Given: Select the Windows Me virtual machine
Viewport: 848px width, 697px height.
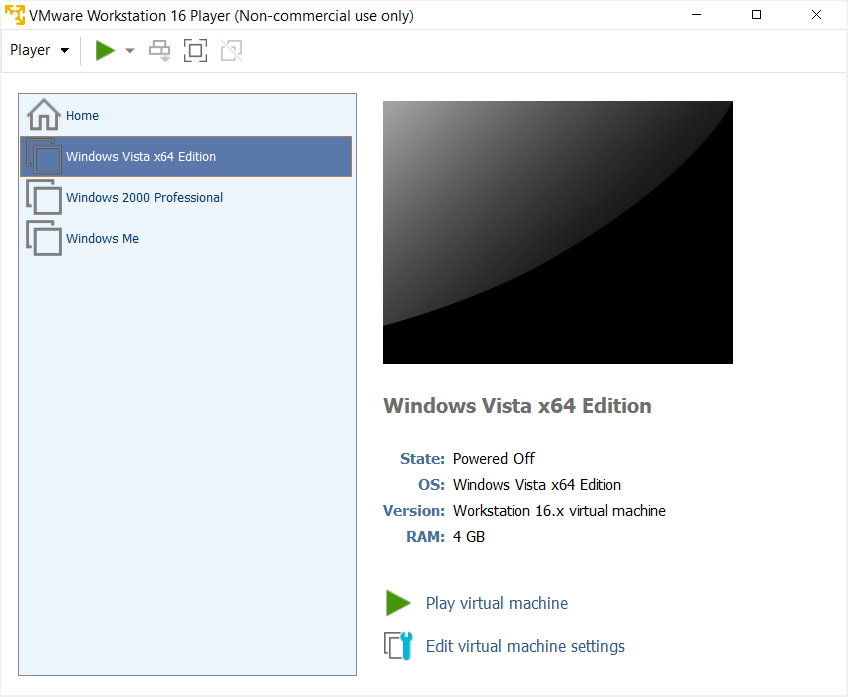Looking at the screenshot, I should tap(186, 238).
